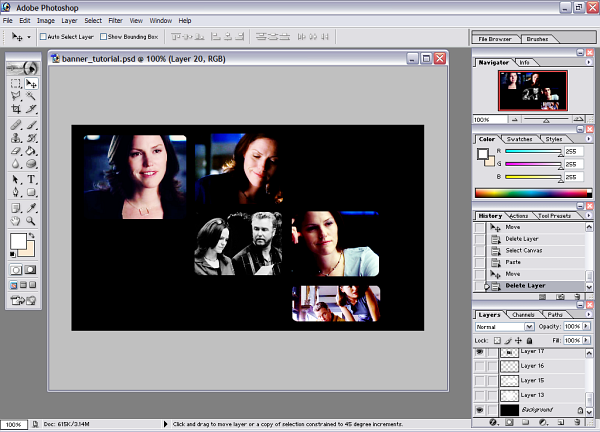Click delete layer trash icon in Layers panel
Screen dimensions: 600x432
[577, 422]
